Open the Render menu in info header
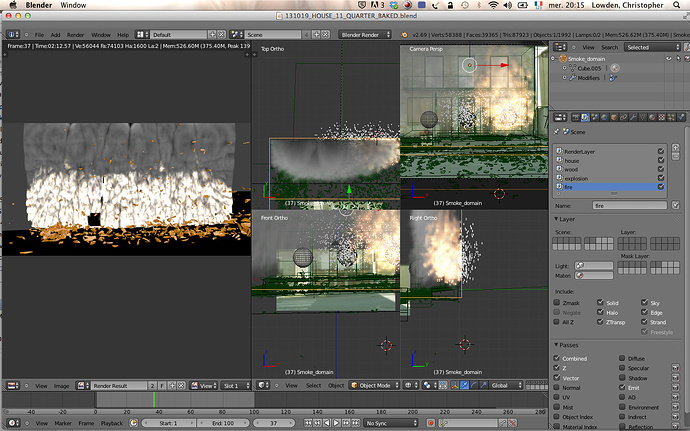 pos(75,35)
